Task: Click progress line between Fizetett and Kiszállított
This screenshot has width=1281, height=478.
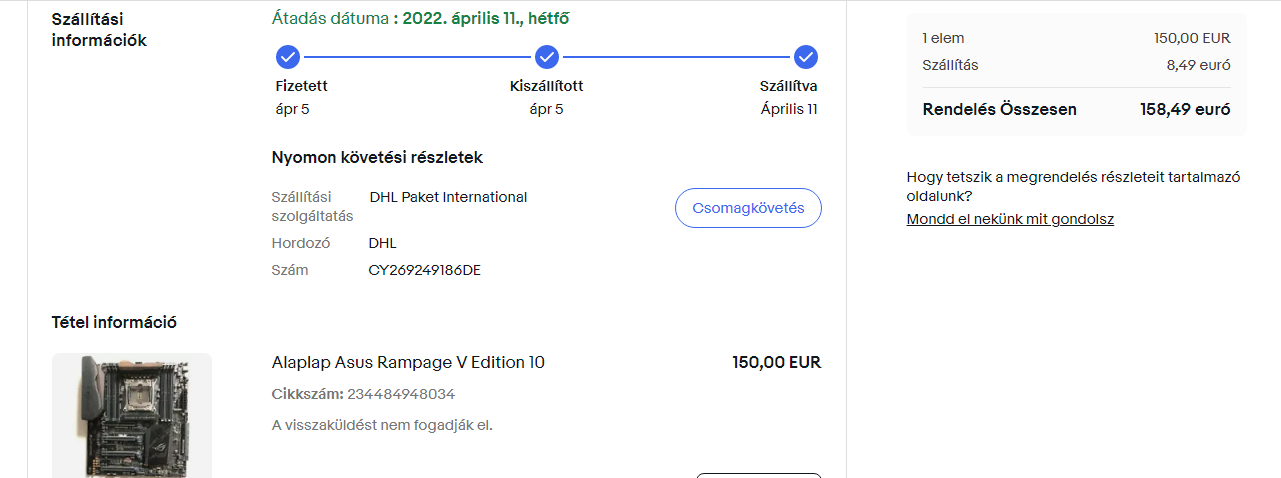Action: click(x=416, y=56)
